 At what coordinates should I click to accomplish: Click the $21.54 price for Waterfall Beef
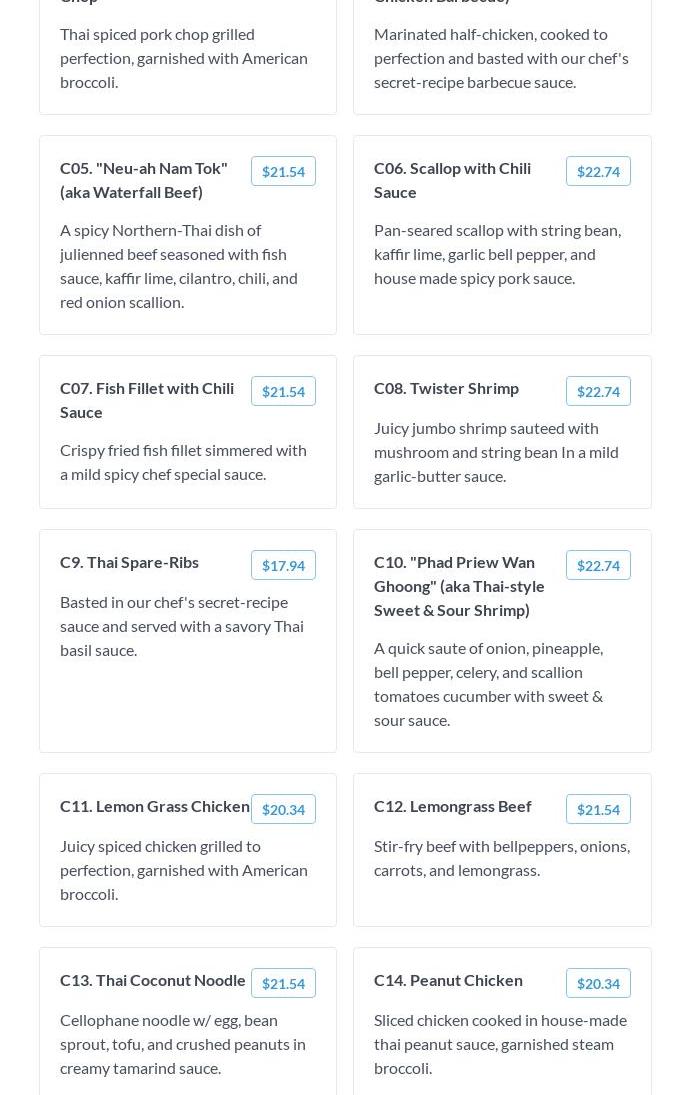tap(283, 172)
